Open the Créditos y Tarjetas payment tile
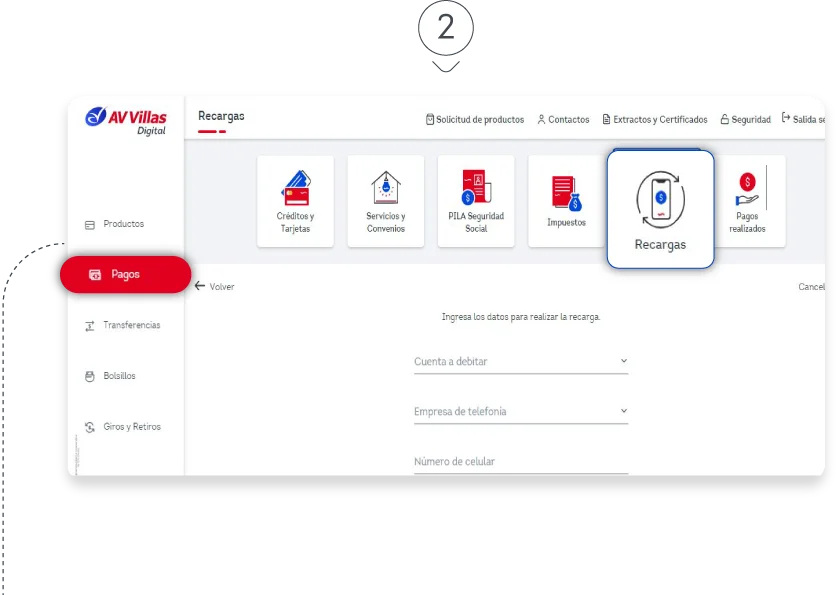Viewport: 837px width, 595px height. [x=295, y=200]
